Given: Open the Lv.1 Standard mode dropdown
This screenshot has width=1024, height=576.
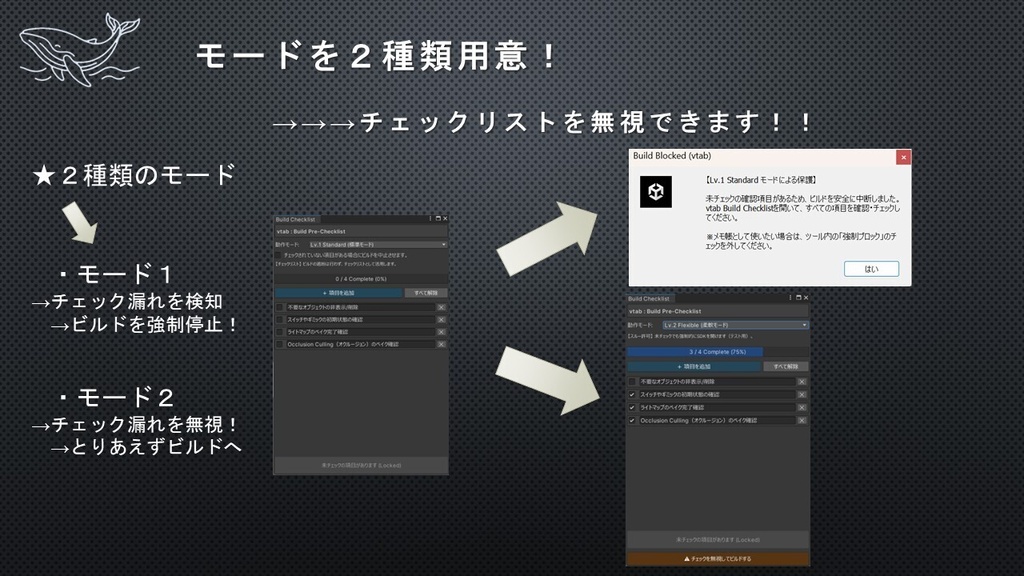Looking at the screenshot, I should coord(377,244).
